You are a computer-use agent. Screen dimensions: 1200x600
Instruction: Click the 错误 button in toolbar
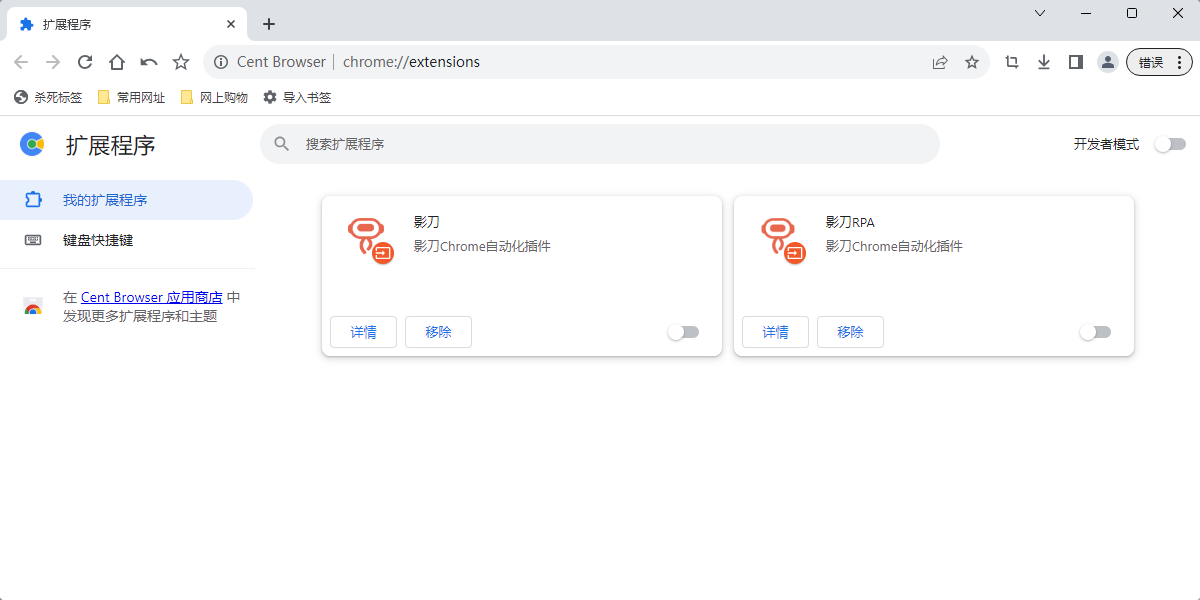point(1159,62)
